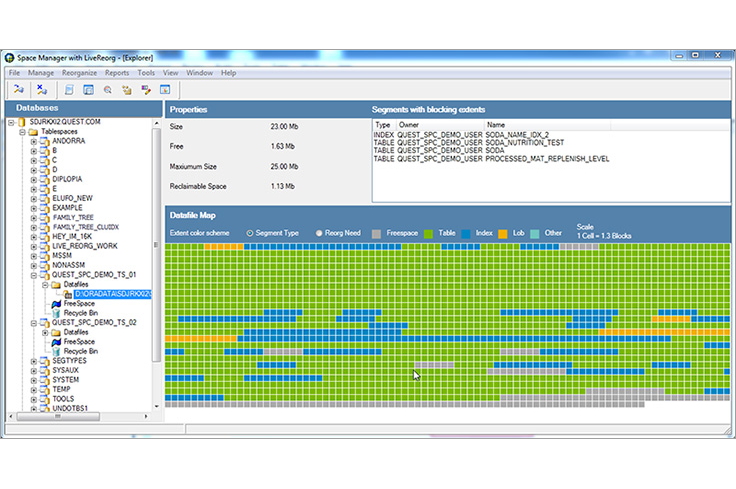Select the SYSAUX tablespace icon

click(x=45, y=371)
